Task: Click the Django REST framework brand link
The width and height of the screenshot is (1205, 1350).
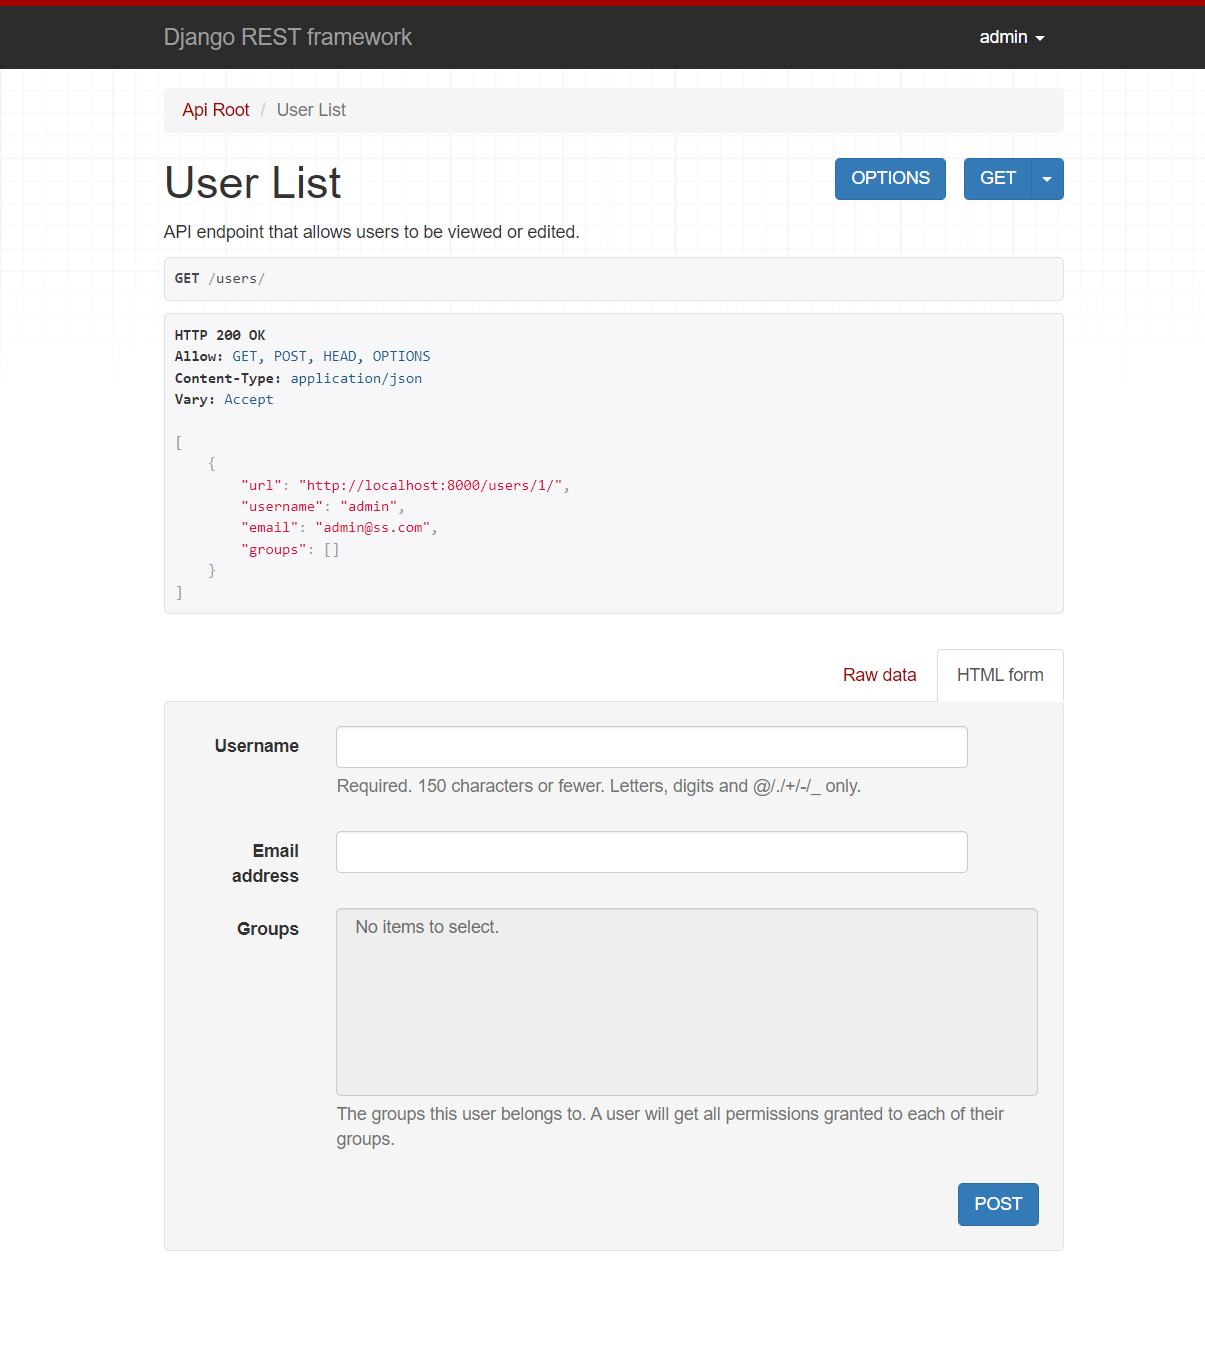Action: [x=287, y=37]
